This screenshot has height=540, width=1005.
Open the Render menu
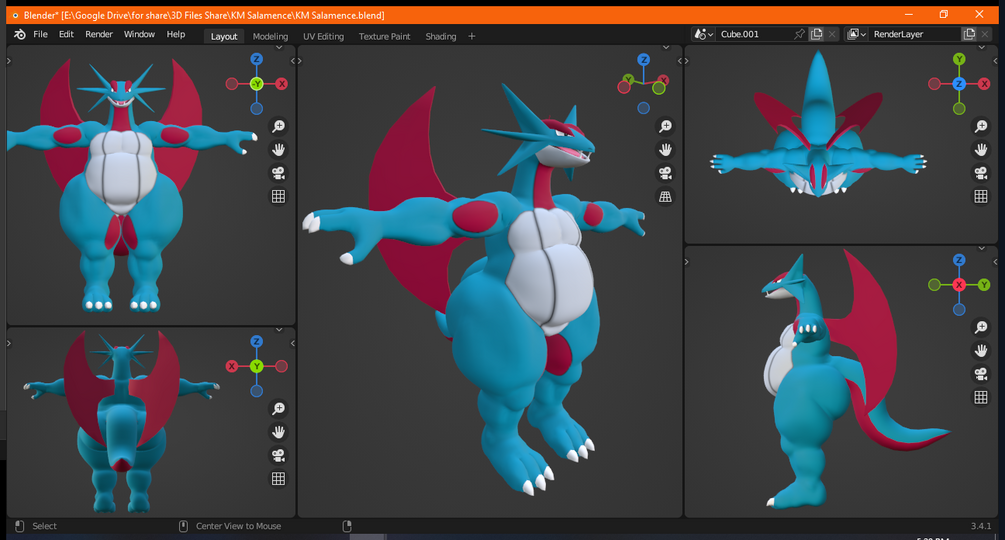99,35
